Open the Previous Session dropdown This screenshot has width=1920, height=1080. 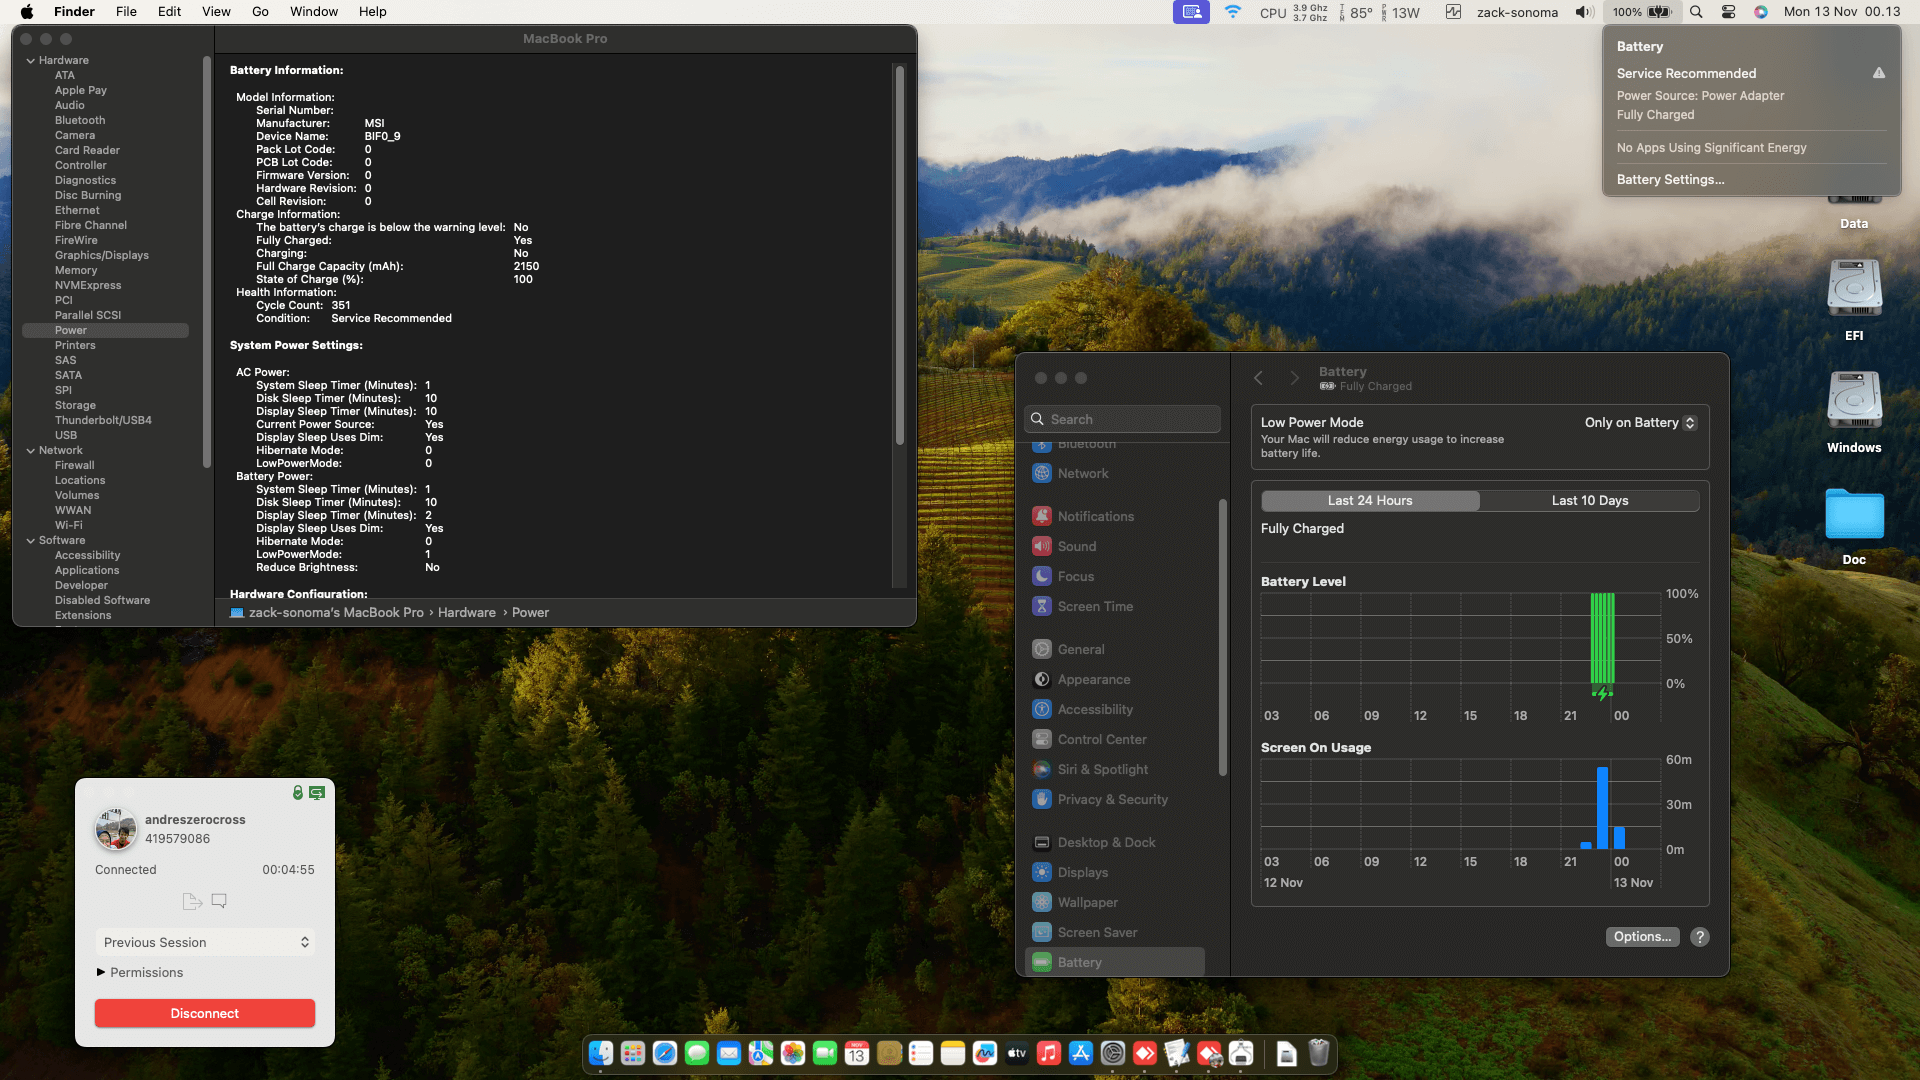click(x=205, y=942)
